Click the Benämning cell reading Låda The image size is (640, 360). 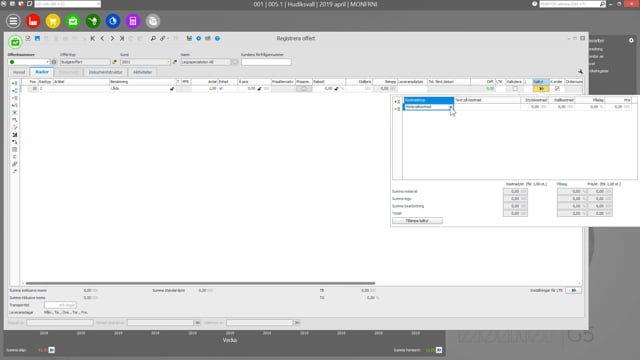(142, 89)
